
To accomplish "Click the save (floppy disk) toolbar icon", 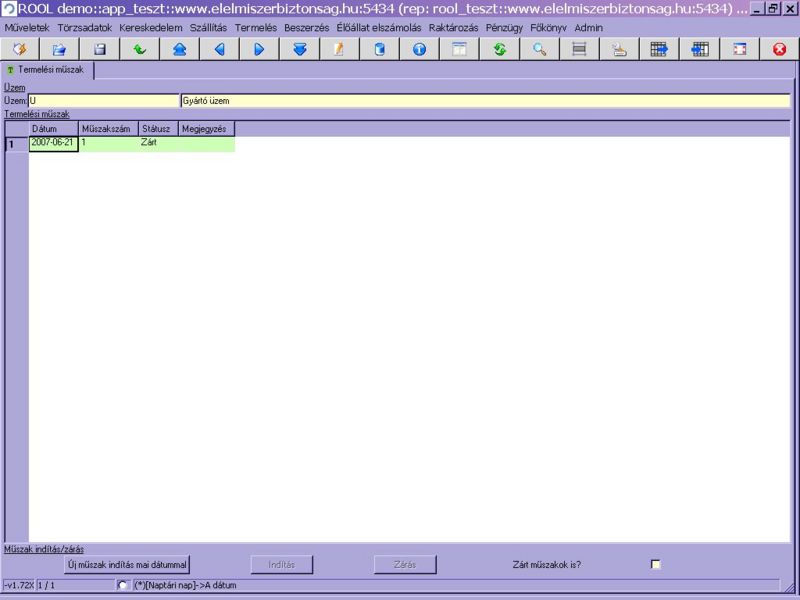I will 99,49.
